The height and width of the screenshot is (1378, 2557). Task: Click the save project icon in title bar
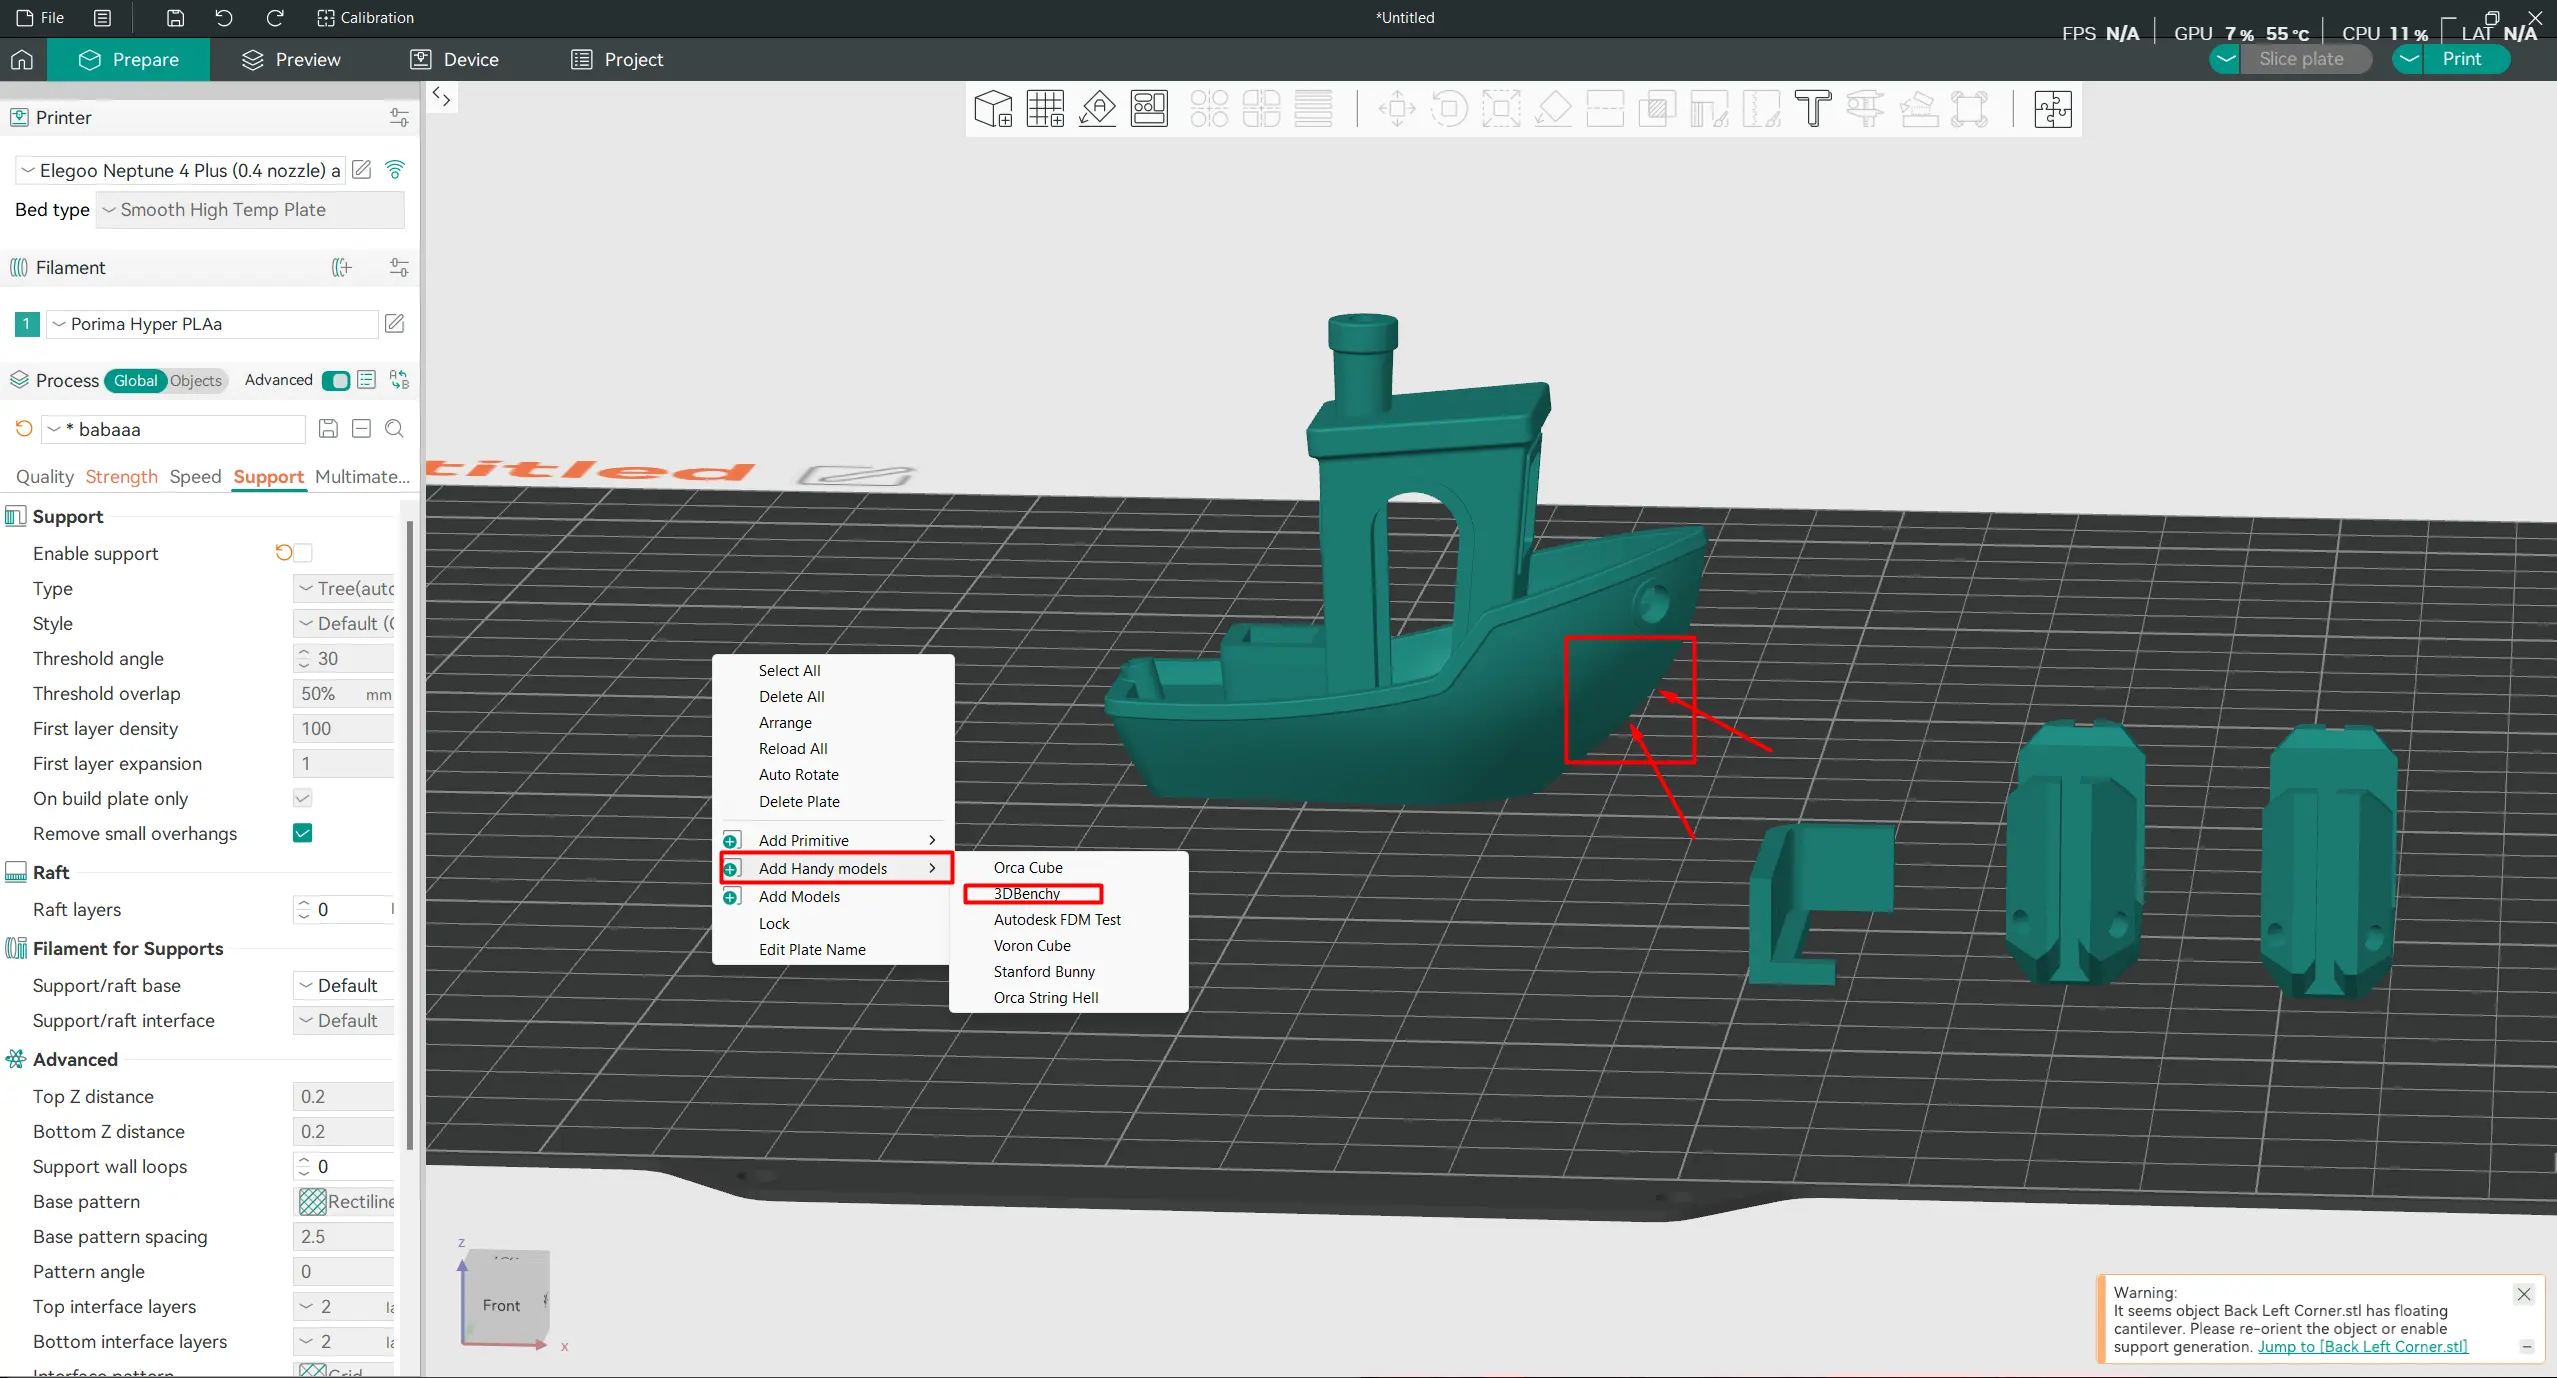tap(175, 18)
